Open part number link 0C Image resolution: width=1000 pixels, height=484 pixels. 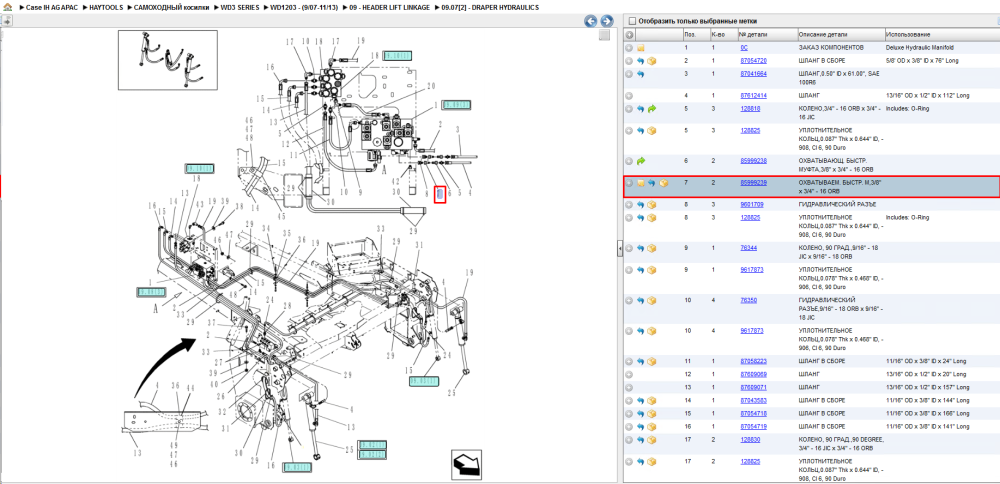pyautogui.click(x=744, y=48)
